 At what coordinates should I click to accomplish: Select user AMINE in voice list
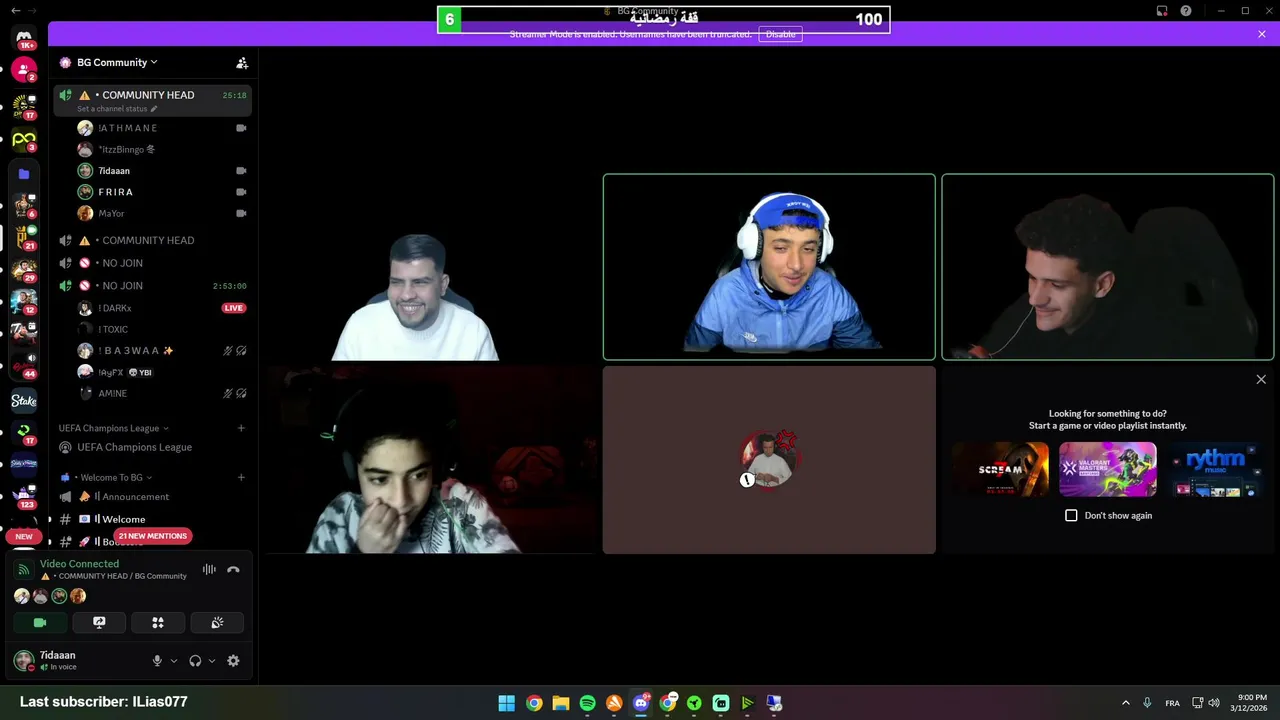pos(162,394)
